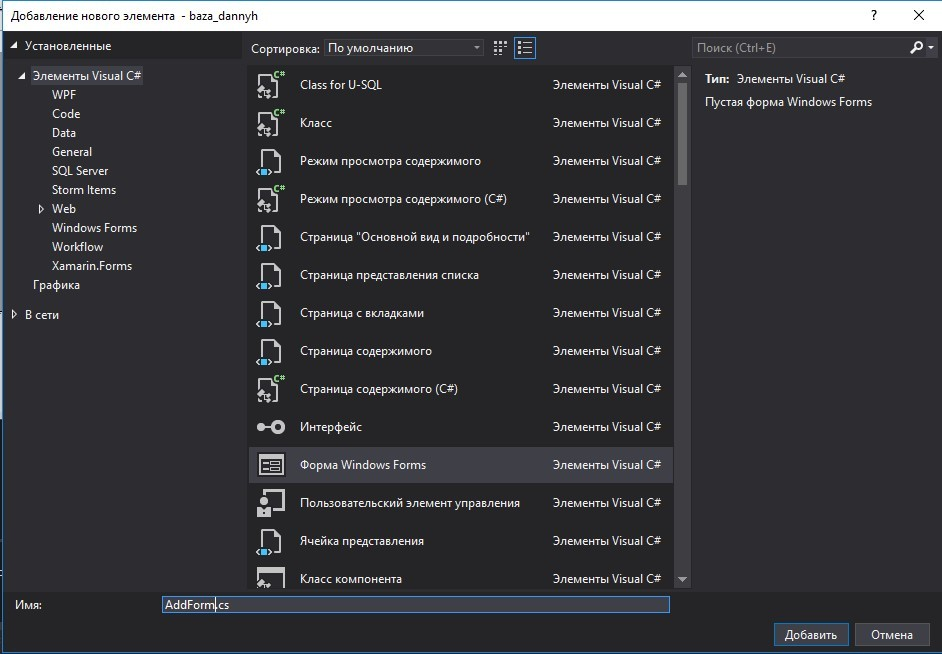This screenshot has width=942, height=654.
Task: Click the Поиск (Ctrl+E) search box
Action: (x=801, y=47)
